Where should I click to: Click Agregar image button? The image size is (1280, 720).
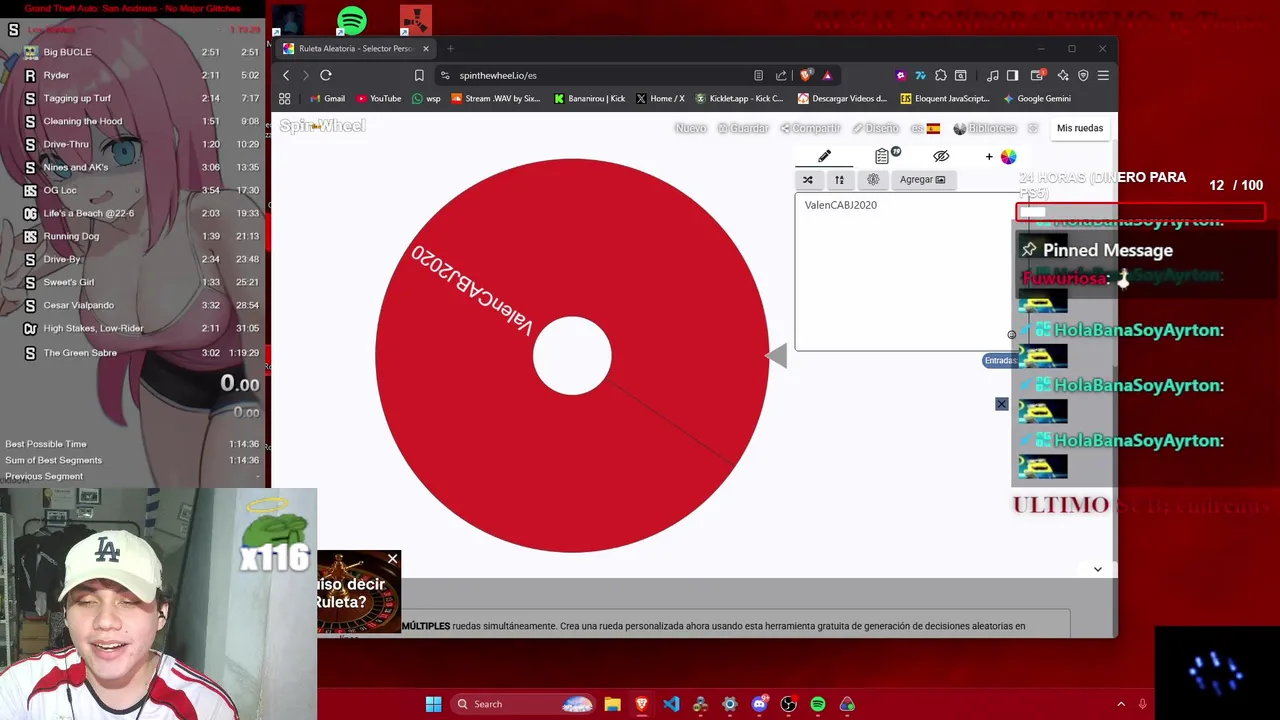point(922,180)
